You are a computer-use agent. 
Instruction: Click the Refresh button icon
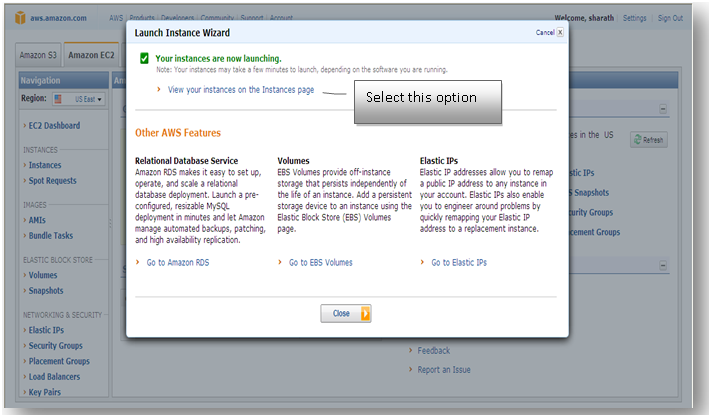click(x=638, y=140)
